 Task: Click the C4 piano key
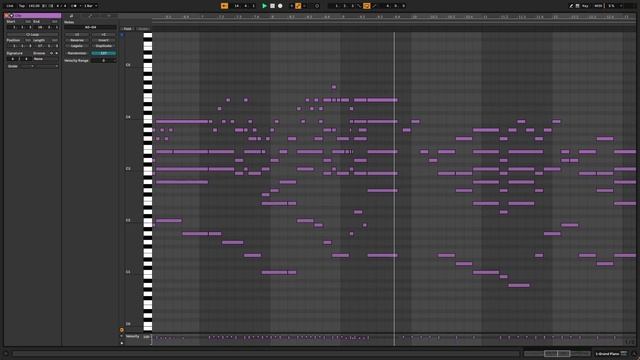click(x=148, y=118)
